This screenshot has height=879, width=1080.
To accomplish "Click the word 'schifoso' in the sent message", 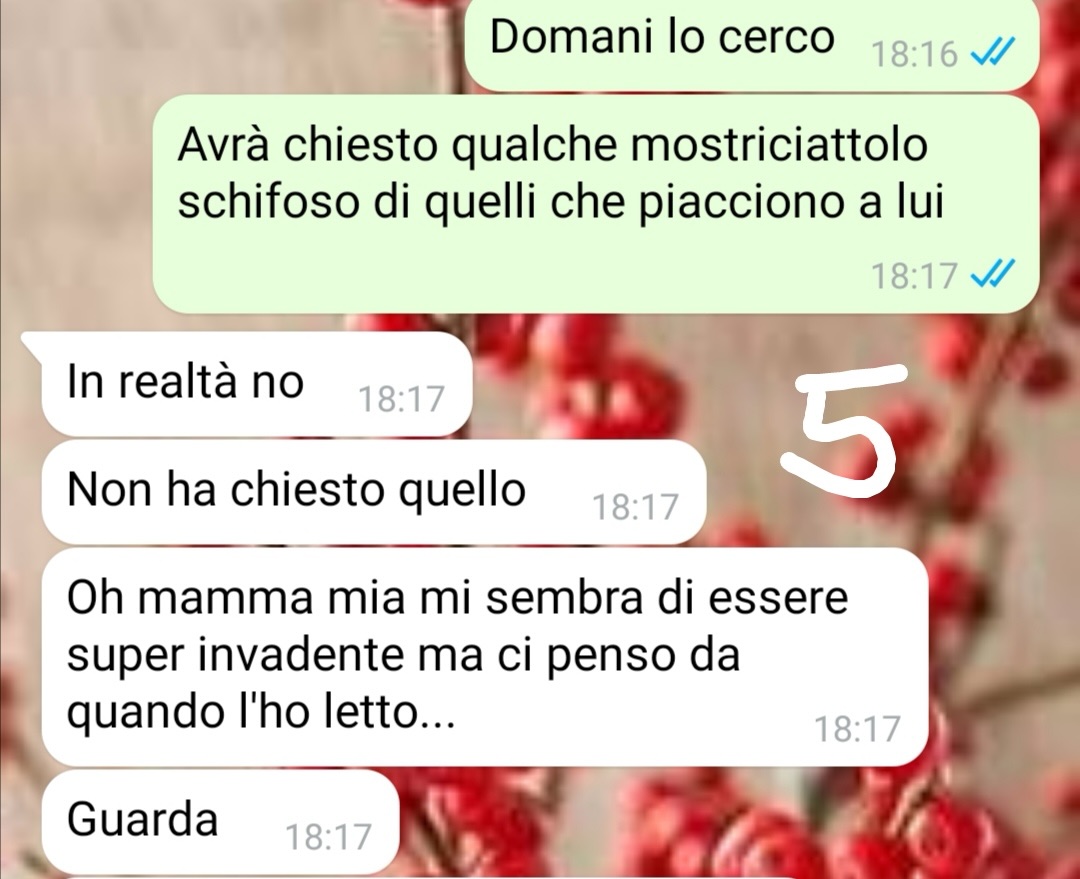I will [269, 201].
